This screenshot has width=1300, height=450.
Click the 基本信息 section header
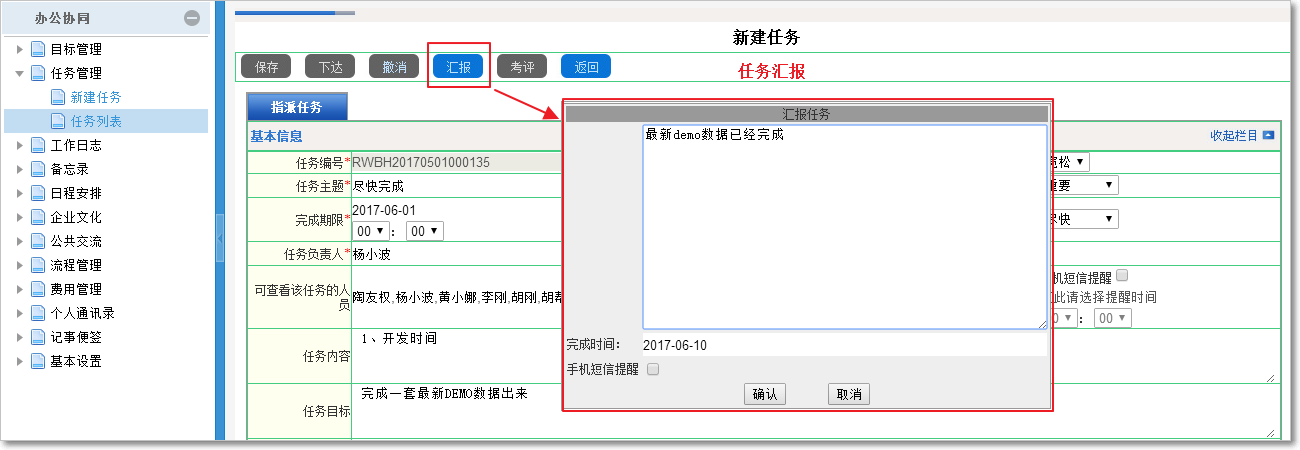pyautogui.click(x=276, y=136)
